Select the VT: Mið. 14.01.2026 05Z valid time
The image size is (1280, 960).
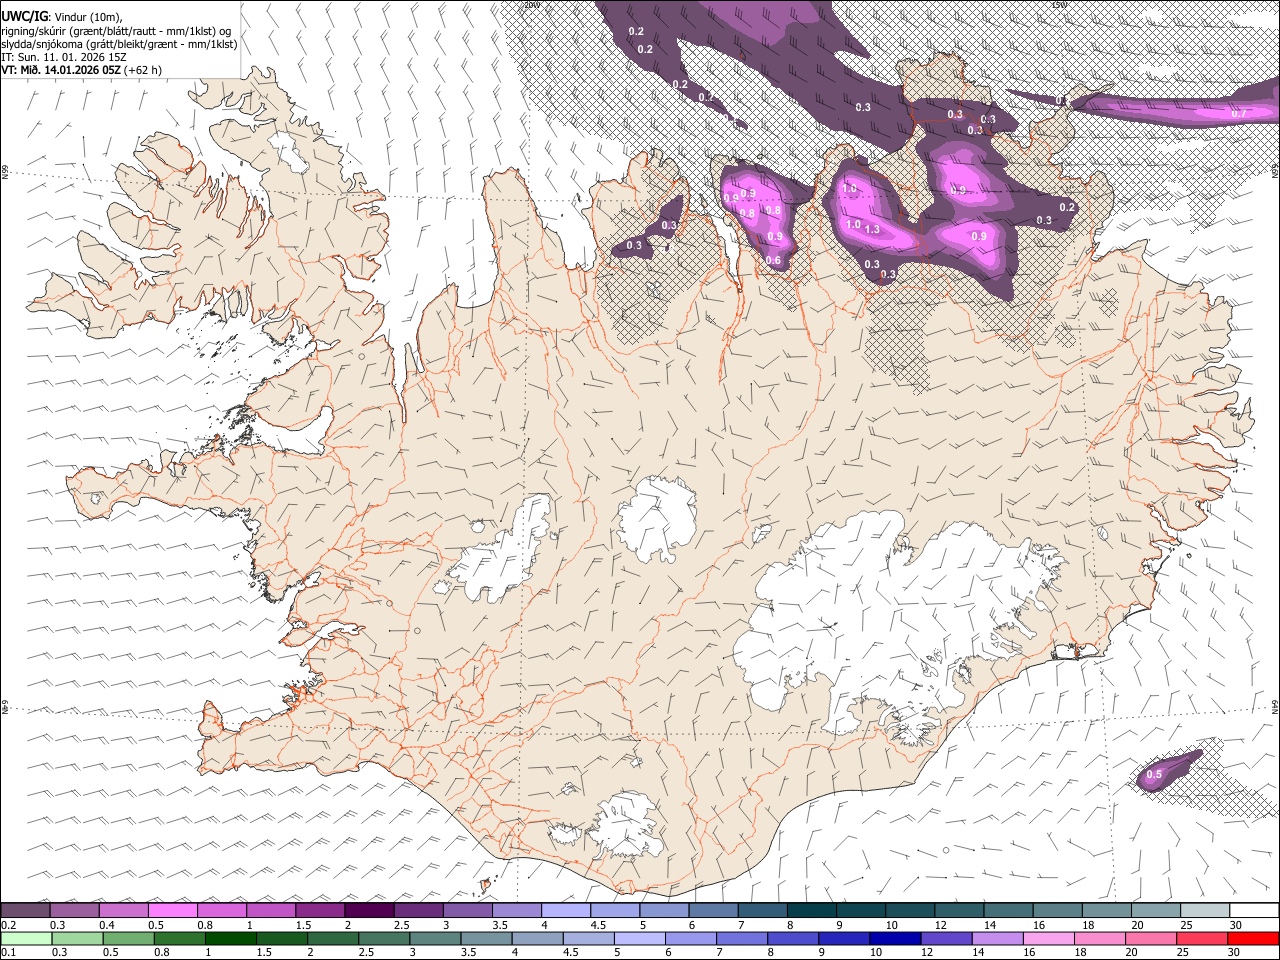point(61,70)
